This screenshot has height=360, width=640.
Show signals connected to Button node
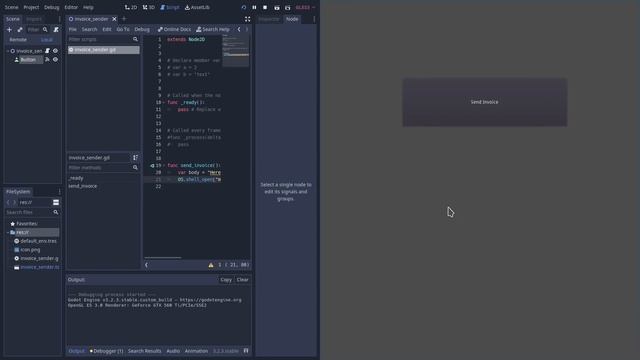[x=47, y=60]
